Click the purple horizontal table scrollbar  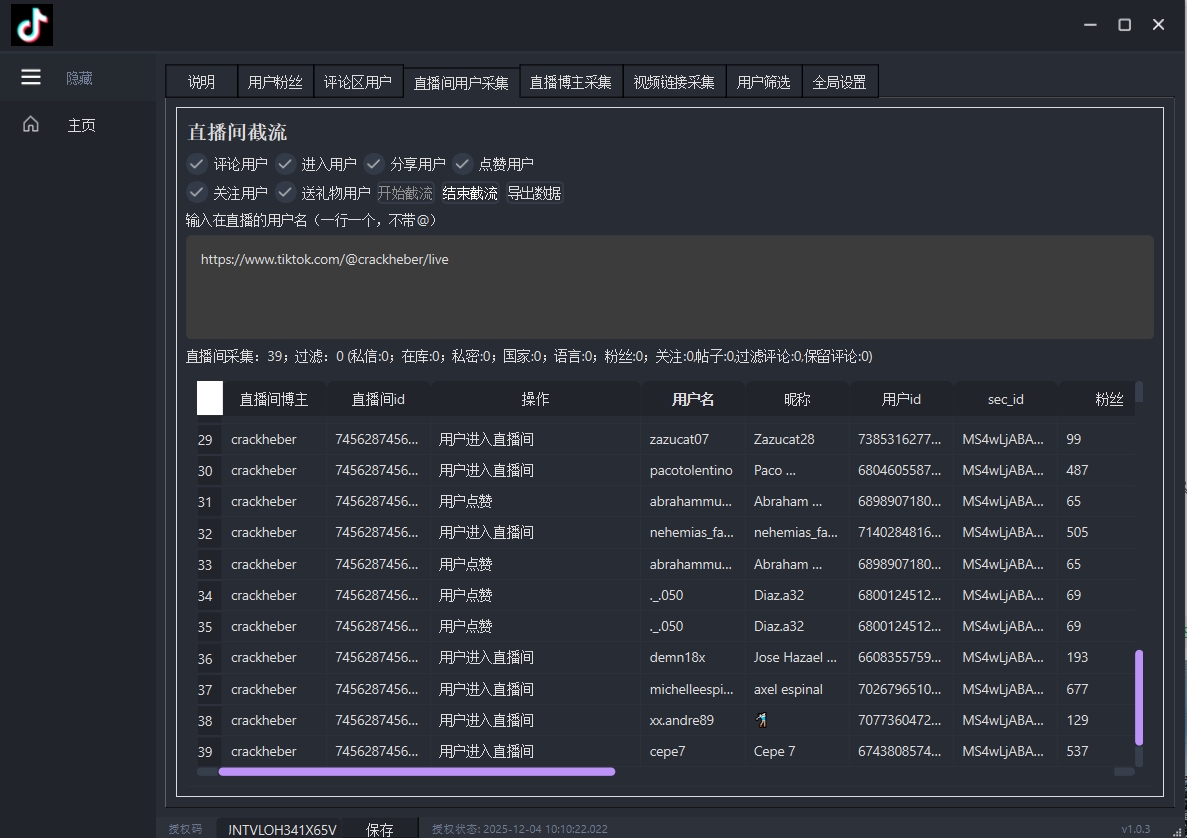click(416, 771)
